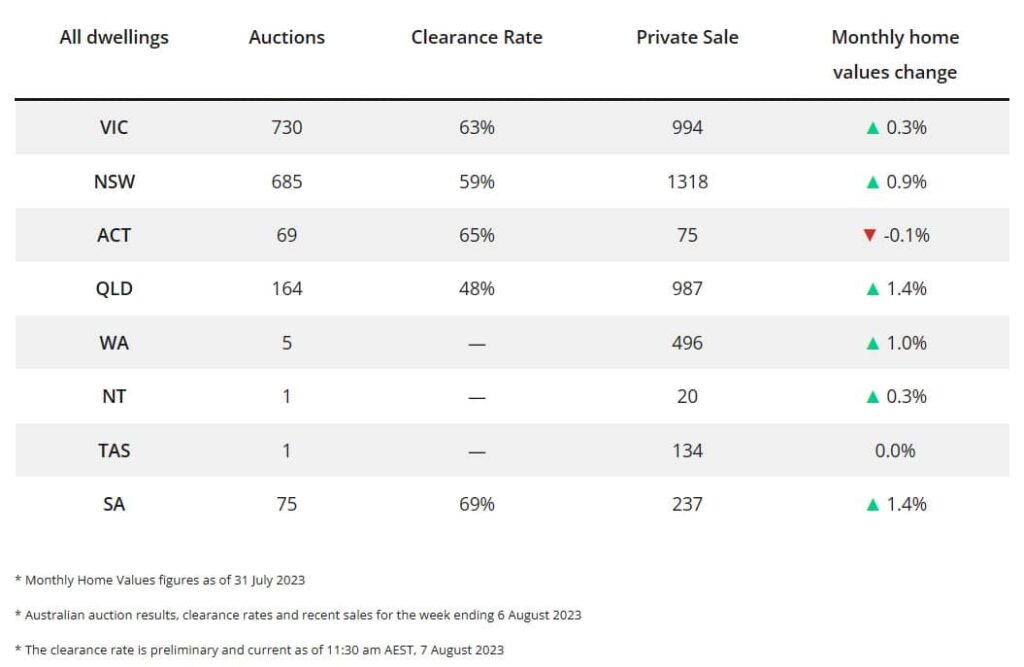Click the SA clearance rate 69%
This screenshot has width=1024, height=667.
476,504
